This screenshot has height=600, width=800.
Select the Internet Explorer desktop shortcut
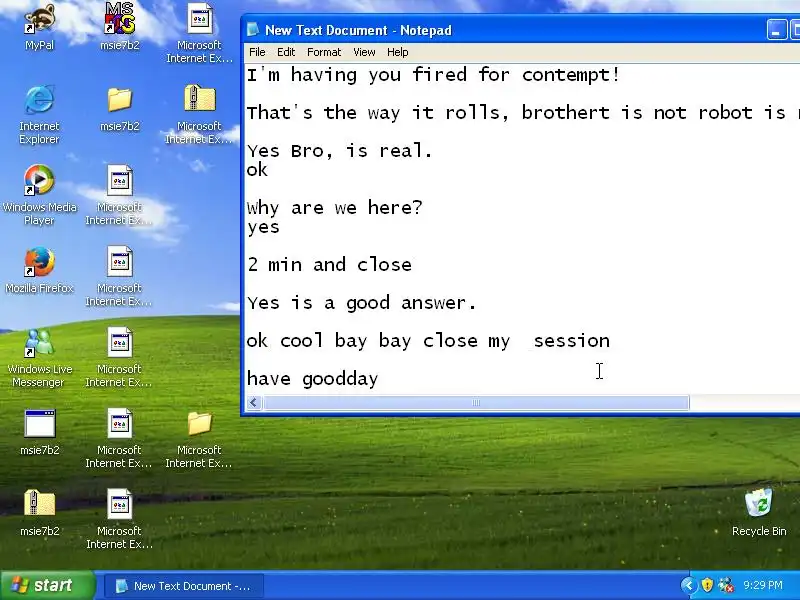(x=39, y=115)
